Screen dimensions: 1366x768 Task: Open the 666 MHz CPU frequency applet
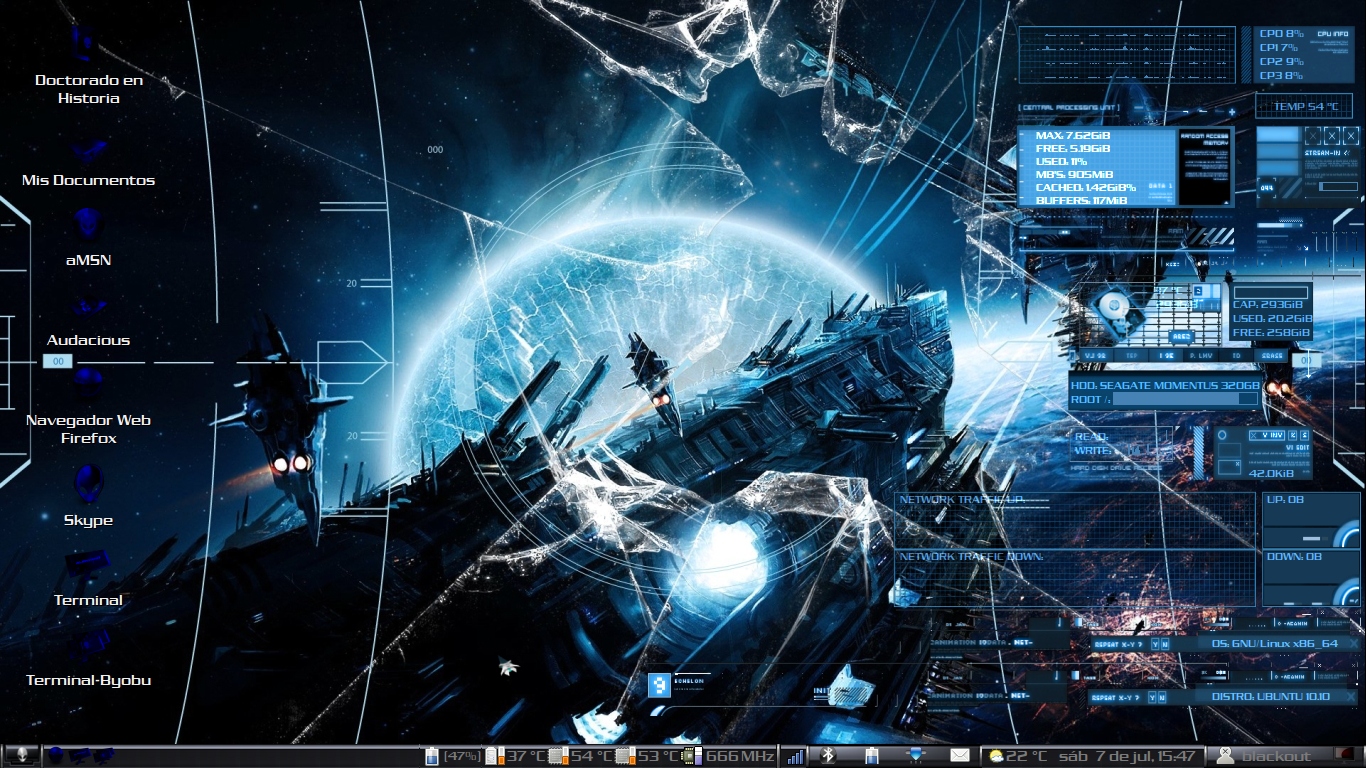(x=729, y=756)
